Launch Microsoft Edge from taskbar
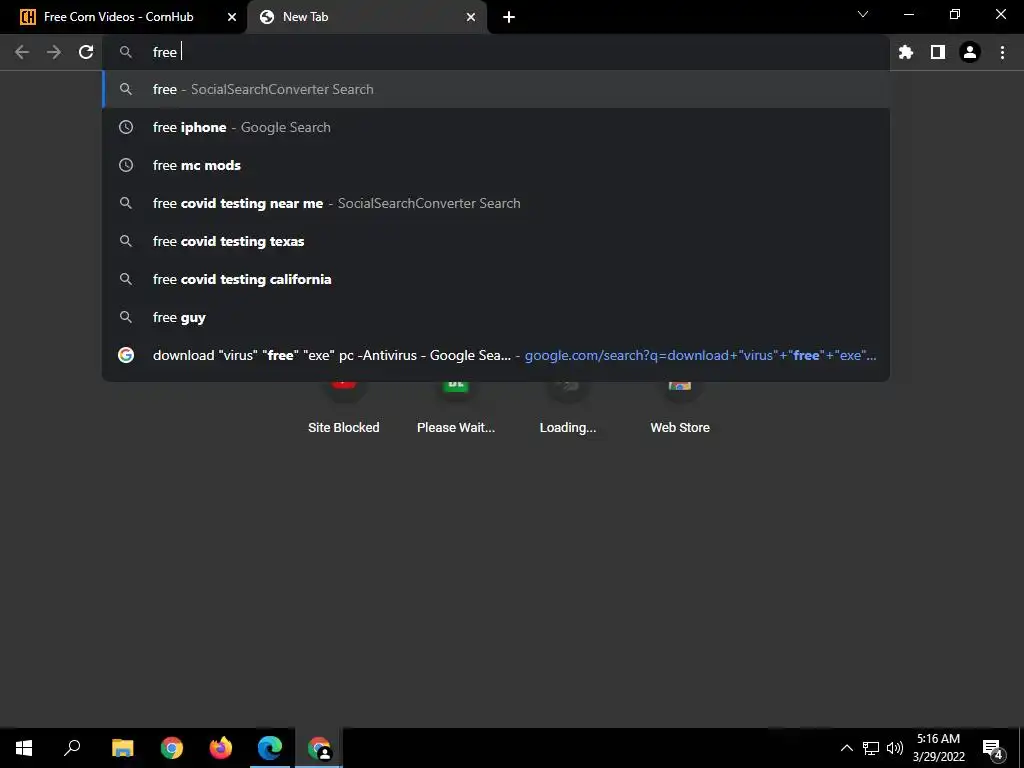This screenshot has width=1024, height=768. (x=270, y=748)
